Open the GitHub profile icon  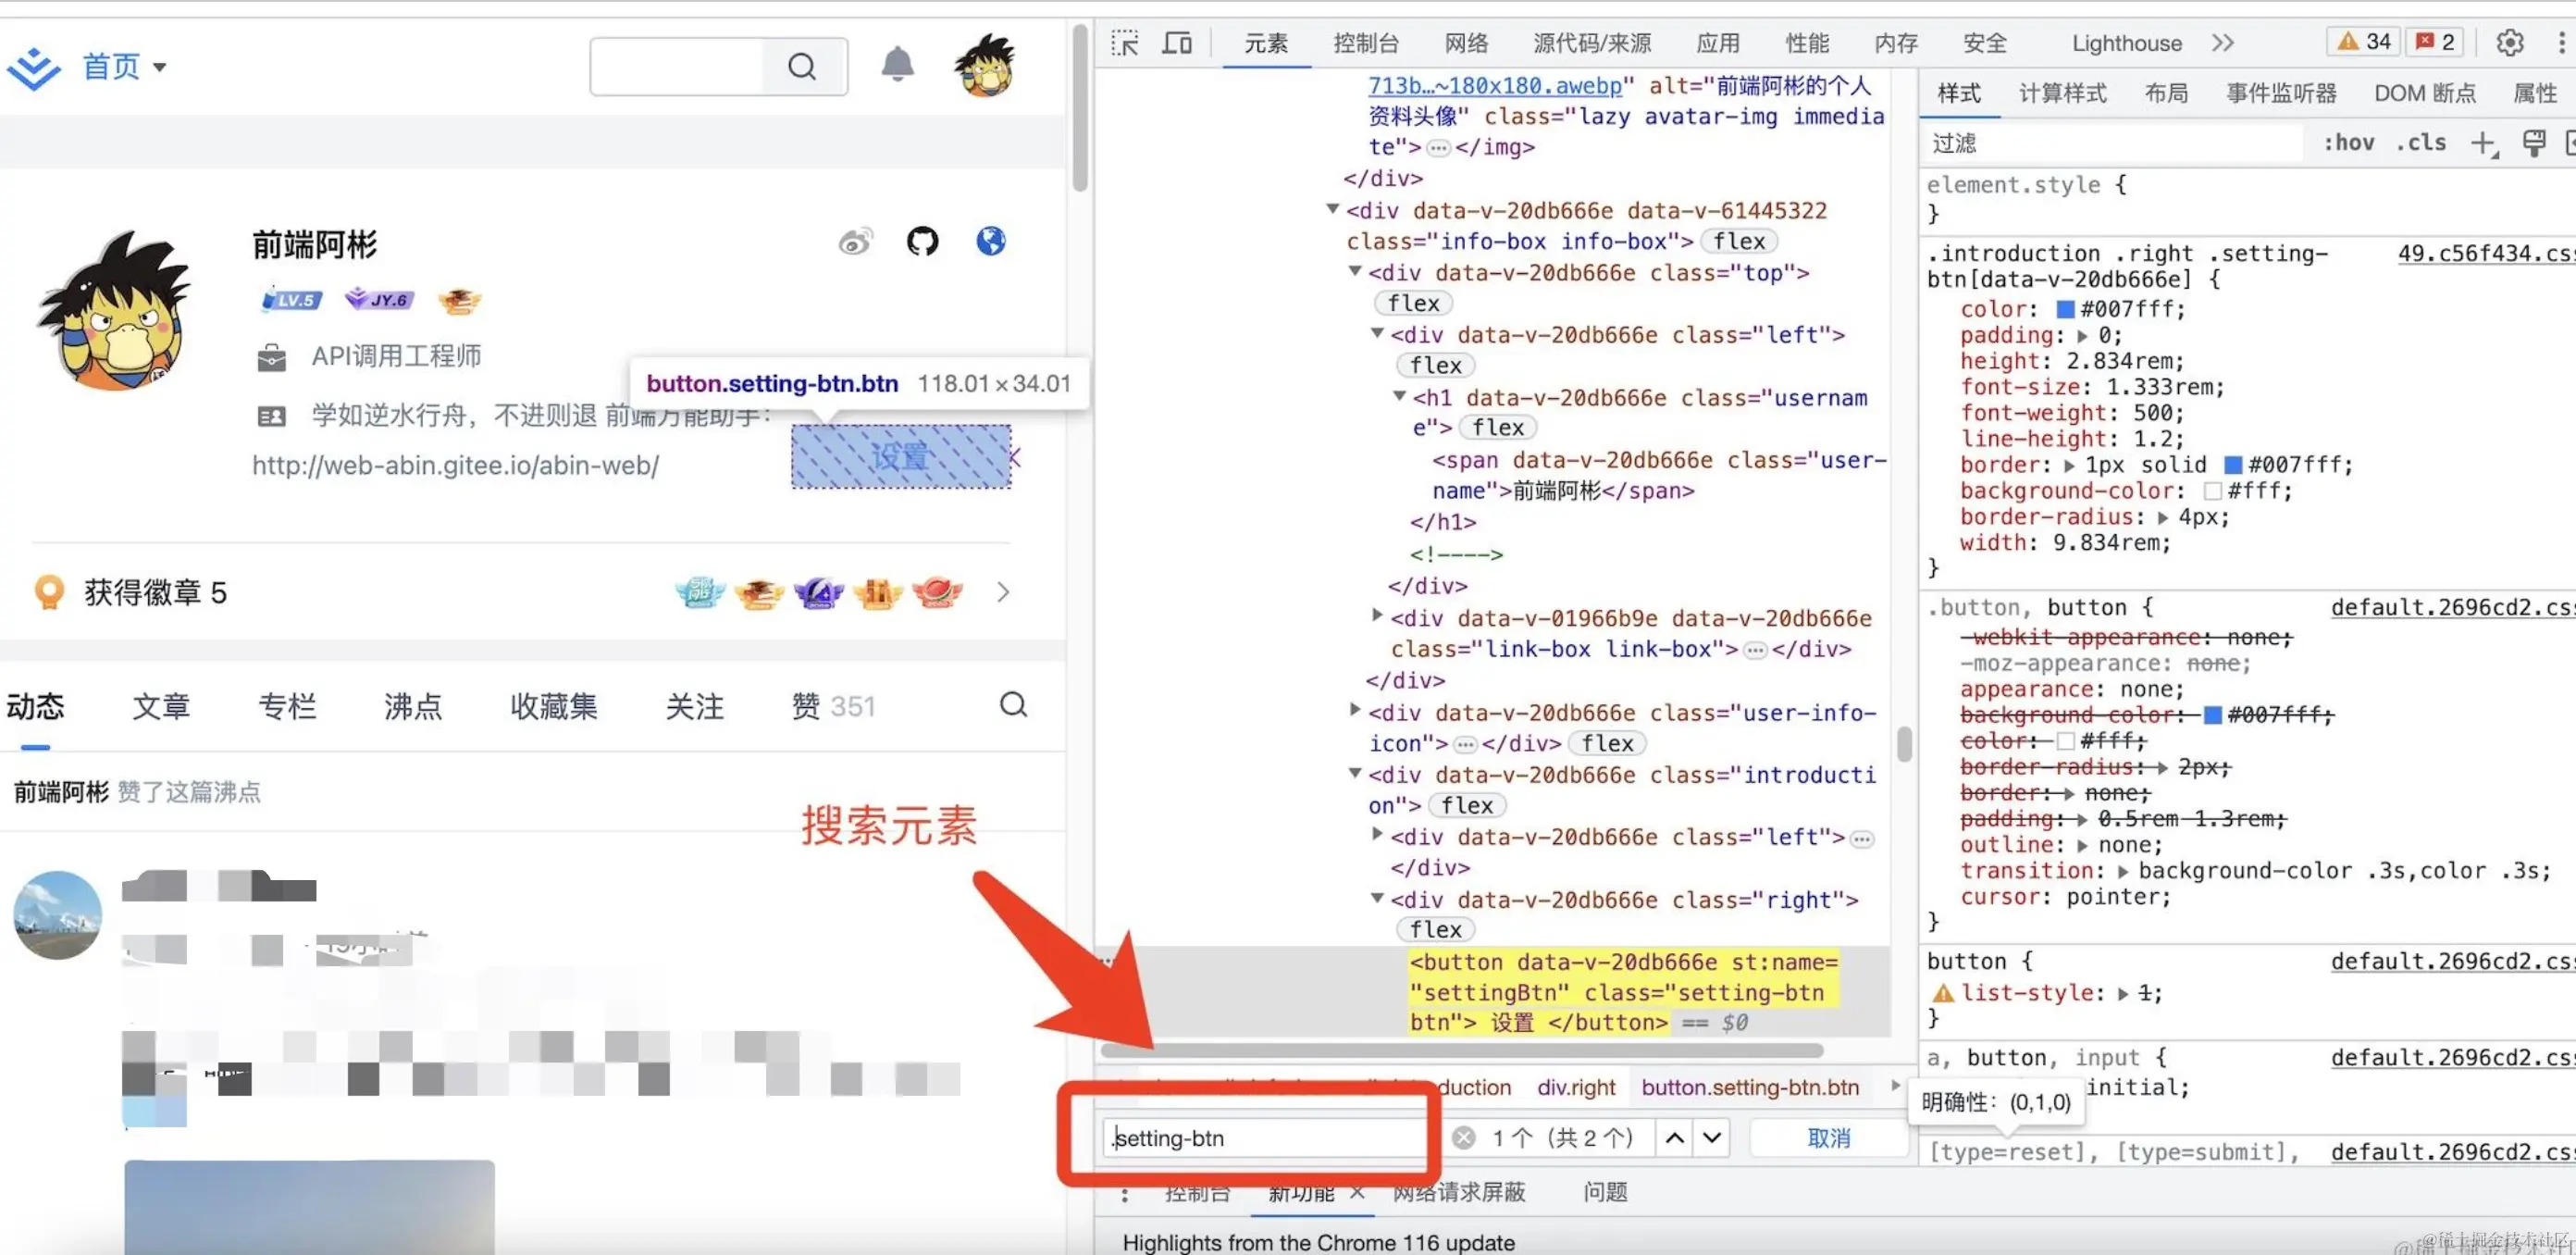point(922,241)
